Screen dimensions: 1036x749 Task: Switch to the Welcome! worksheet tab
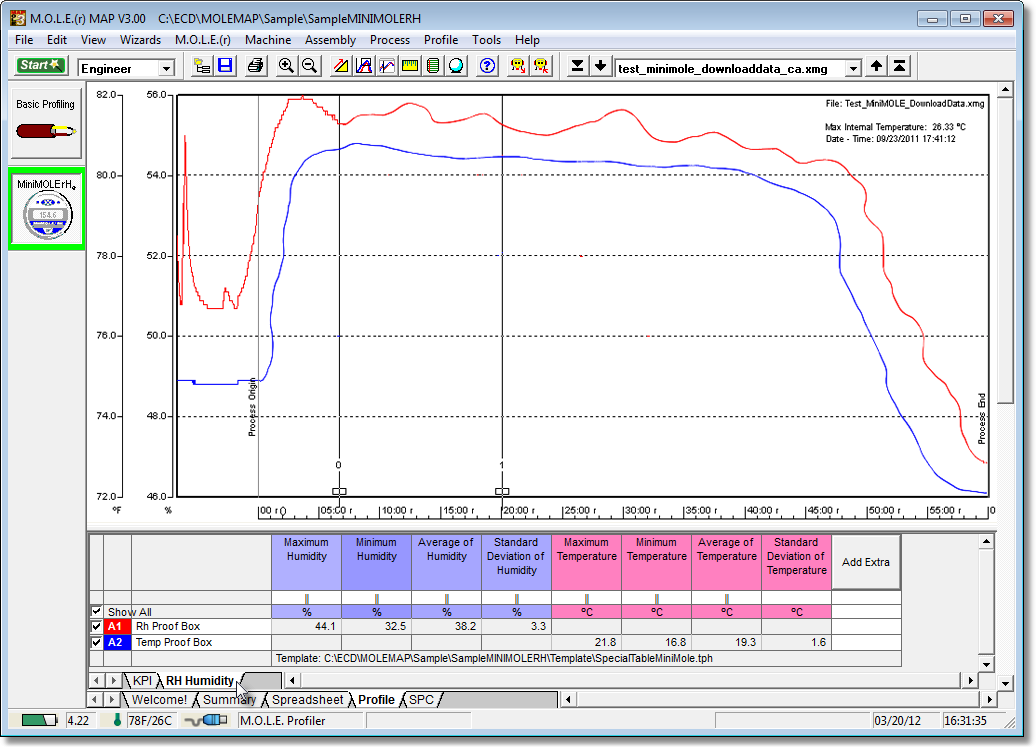click(x=159, y=699)
